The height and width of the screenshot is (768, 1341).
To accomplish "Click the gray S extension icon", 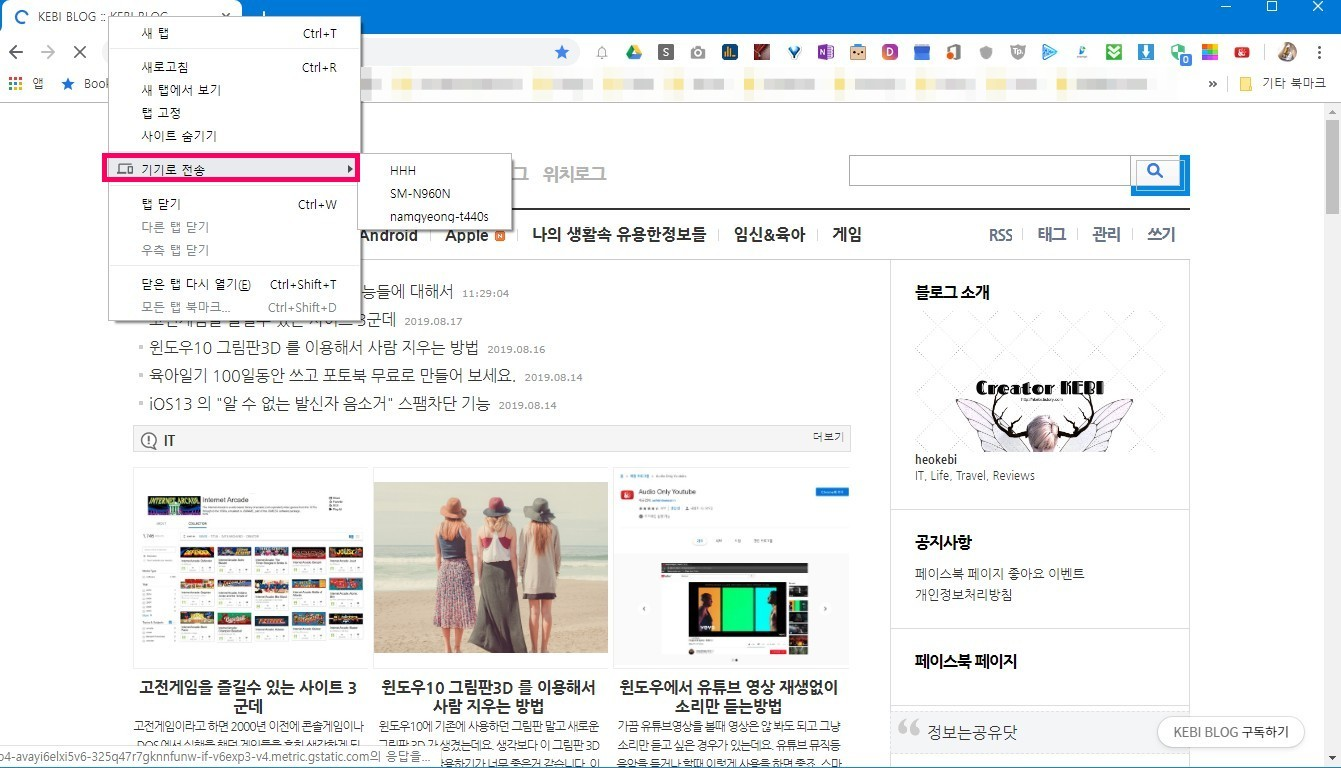I will coord(666,52).
